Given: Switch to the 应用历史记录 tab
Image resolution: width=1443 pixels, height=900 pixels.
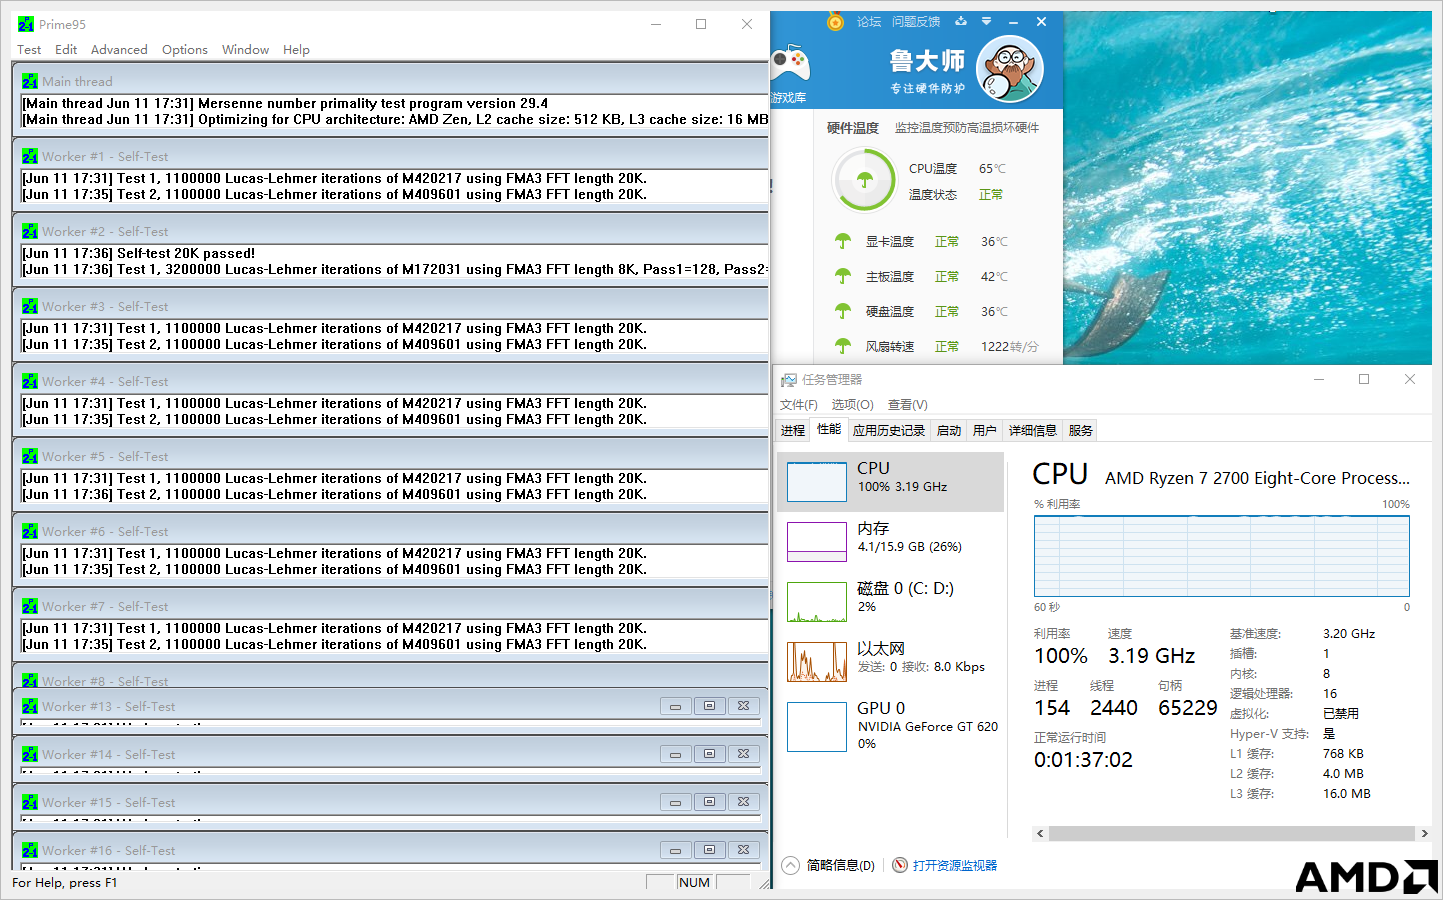Looking at the screenshot, I should pyautogui.click(x=889, y=430).
